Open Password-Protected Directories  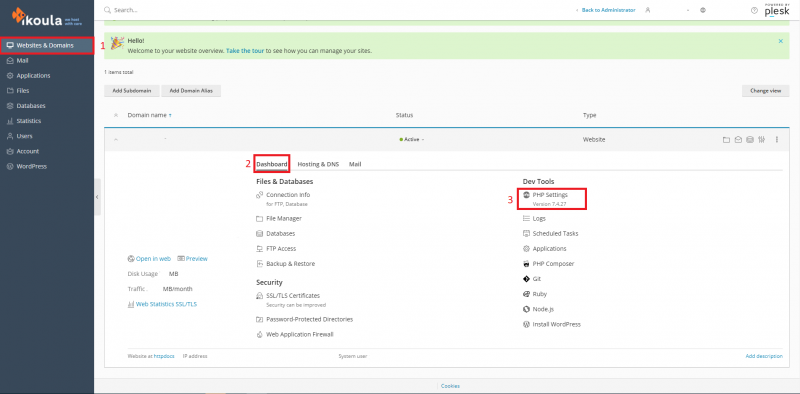[x=309, y=319]
